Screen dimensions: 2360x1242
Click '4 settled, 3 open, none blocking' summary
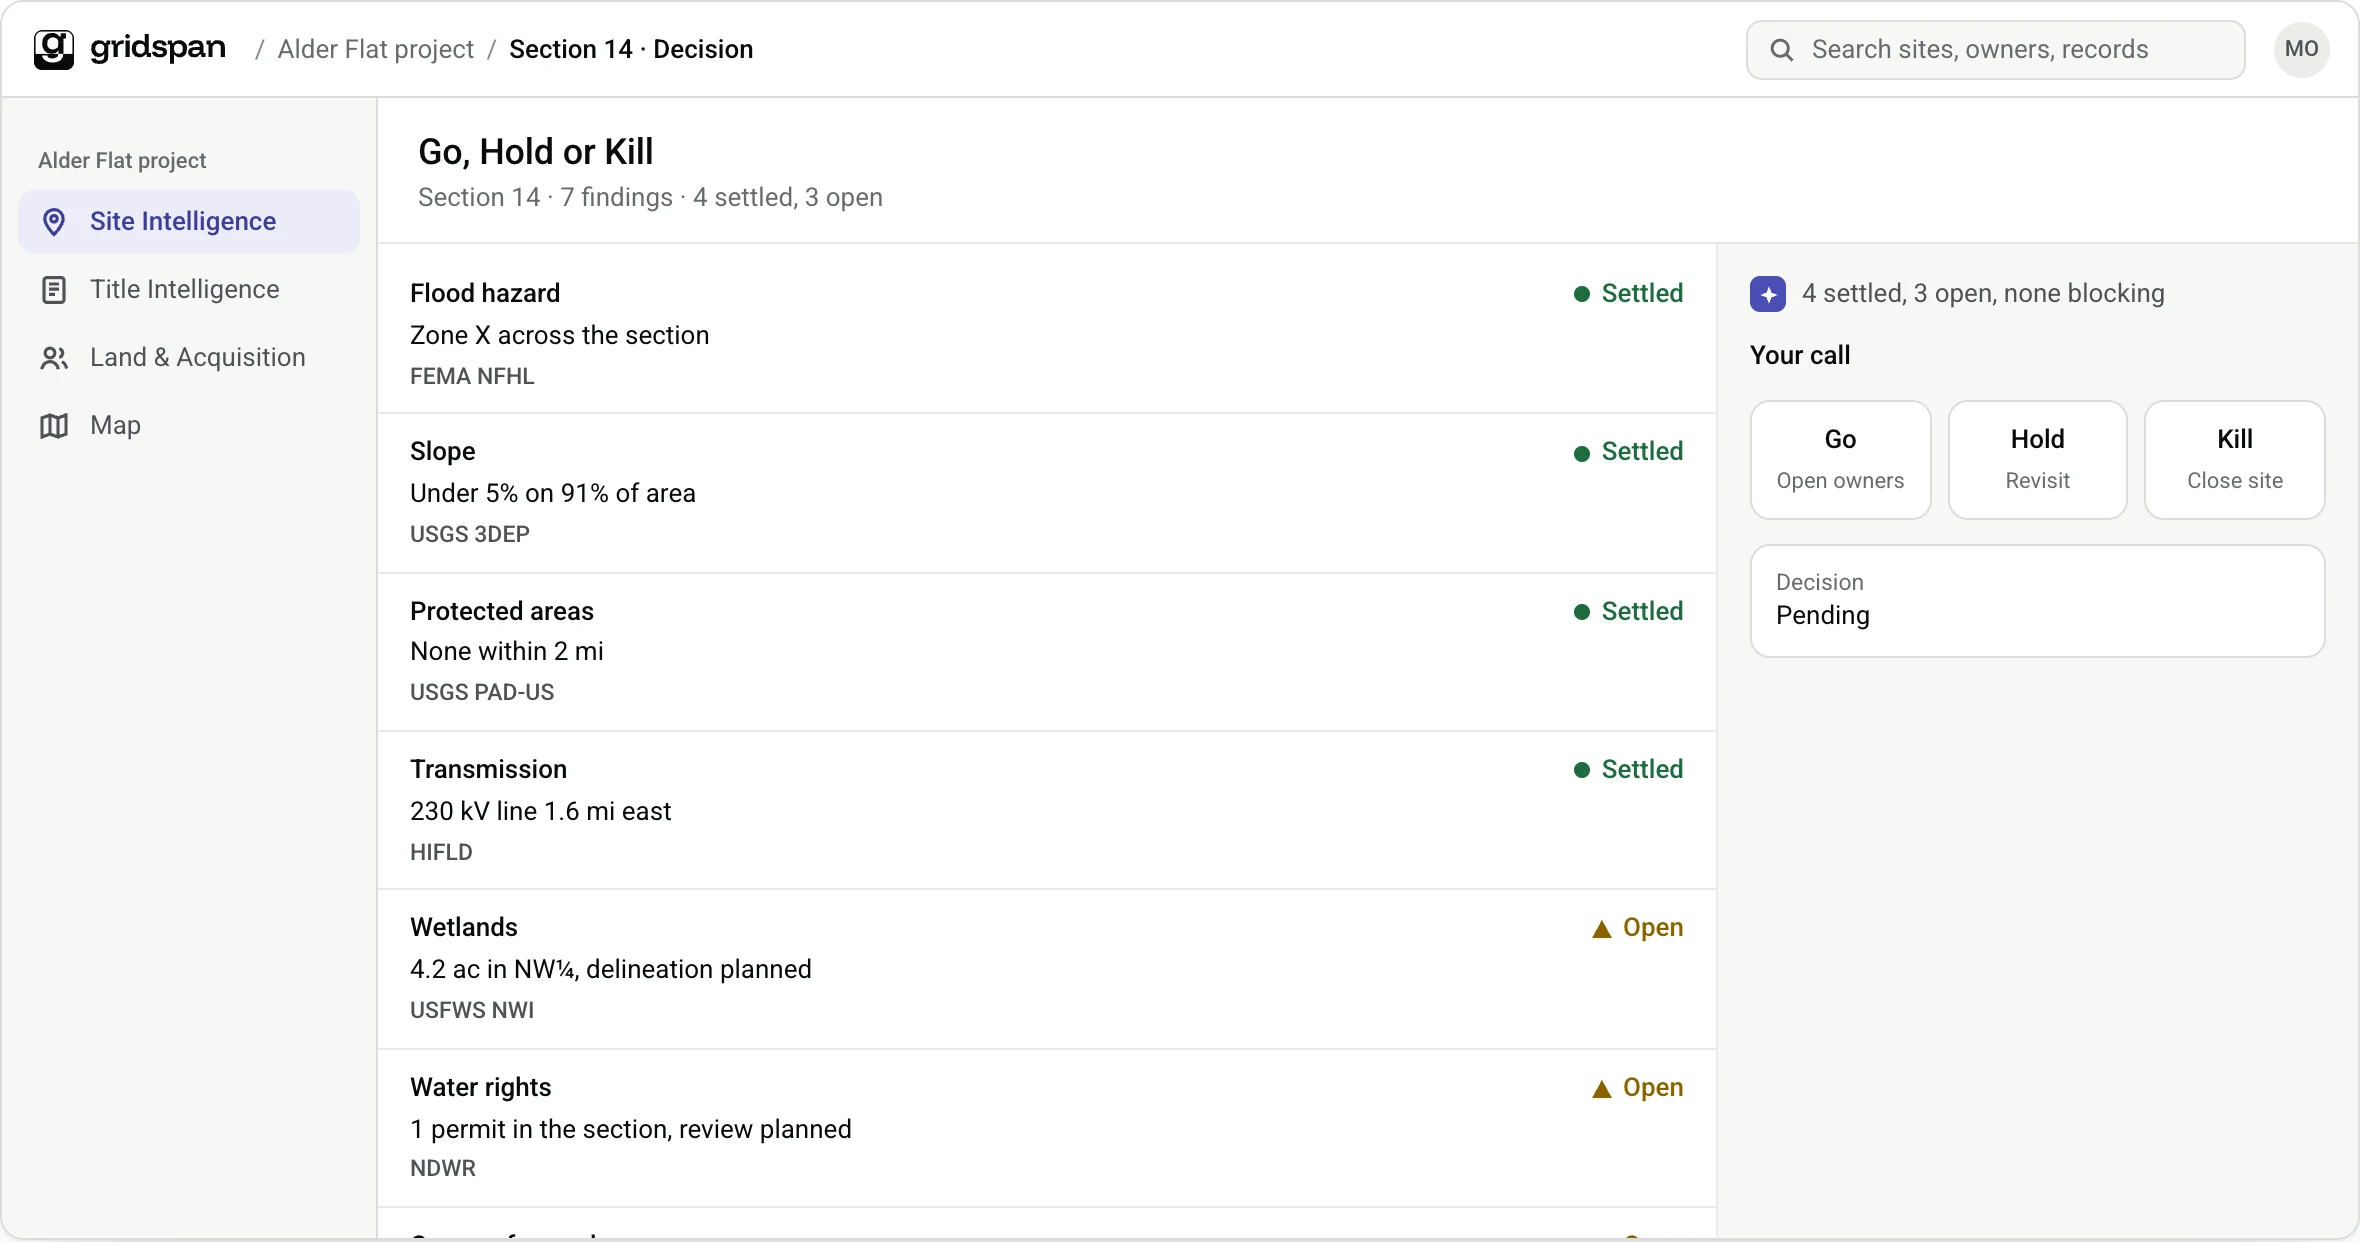pyautogui.click(x=1983, y=293)
